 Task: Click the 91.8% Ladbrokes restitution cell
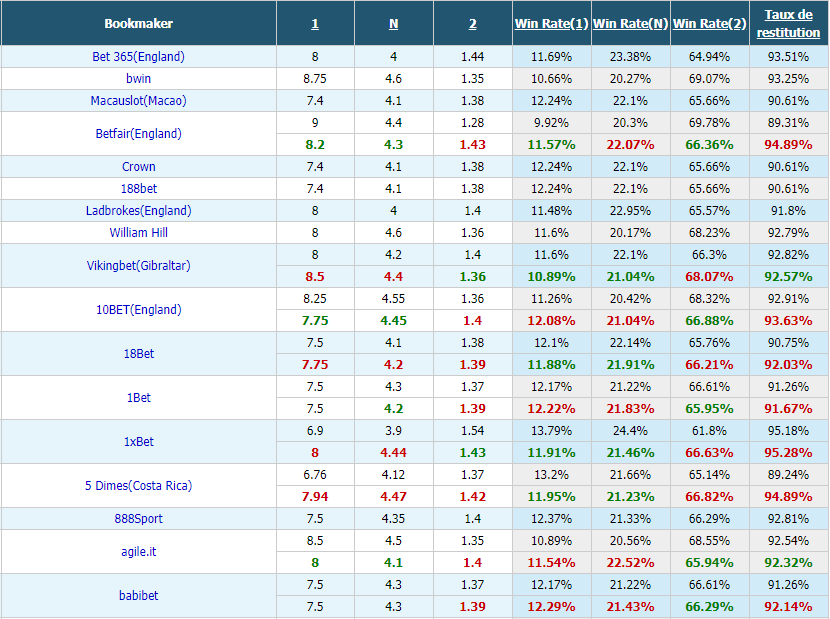click(x=789, y=211)
